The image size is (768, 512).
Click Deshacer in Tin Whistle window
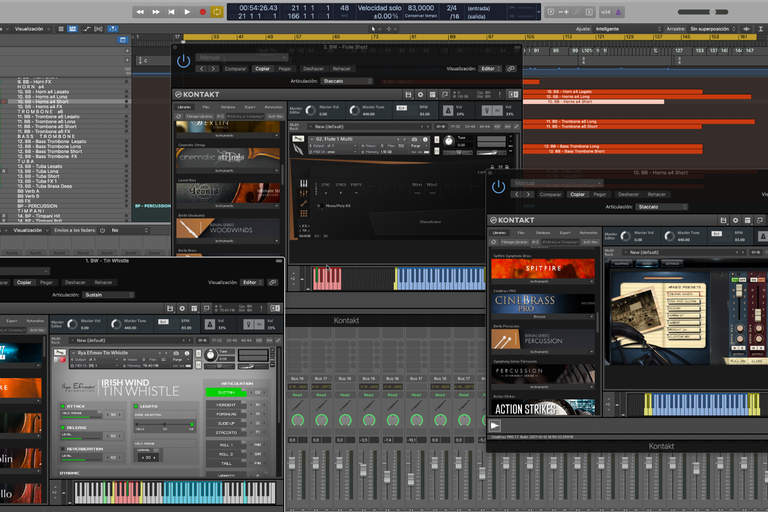click(x=75, y=282)
